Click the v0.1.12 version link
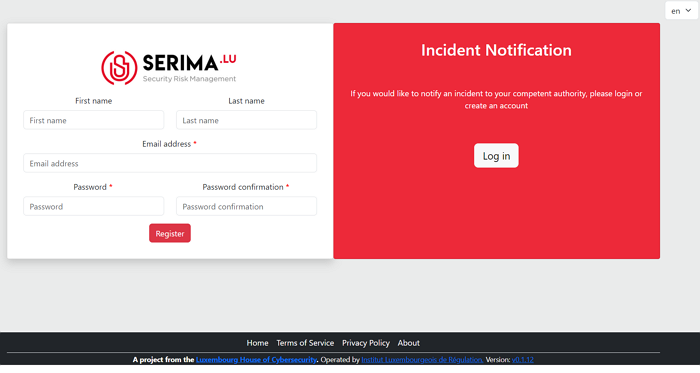700x373 pixels. 522,360
